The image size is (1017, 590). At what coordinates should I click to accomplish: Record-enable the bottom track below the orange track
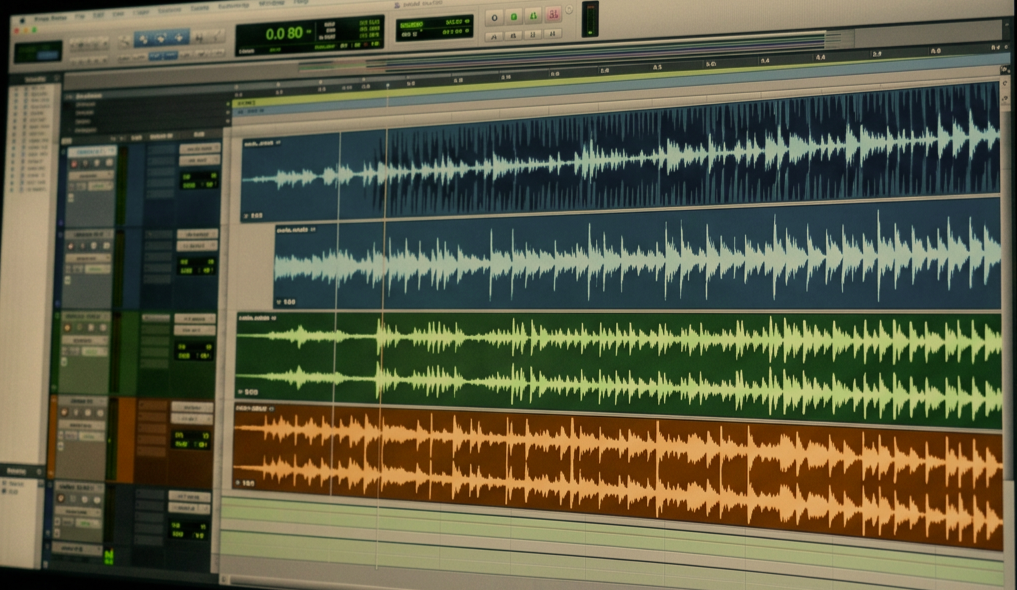[61, 499]
